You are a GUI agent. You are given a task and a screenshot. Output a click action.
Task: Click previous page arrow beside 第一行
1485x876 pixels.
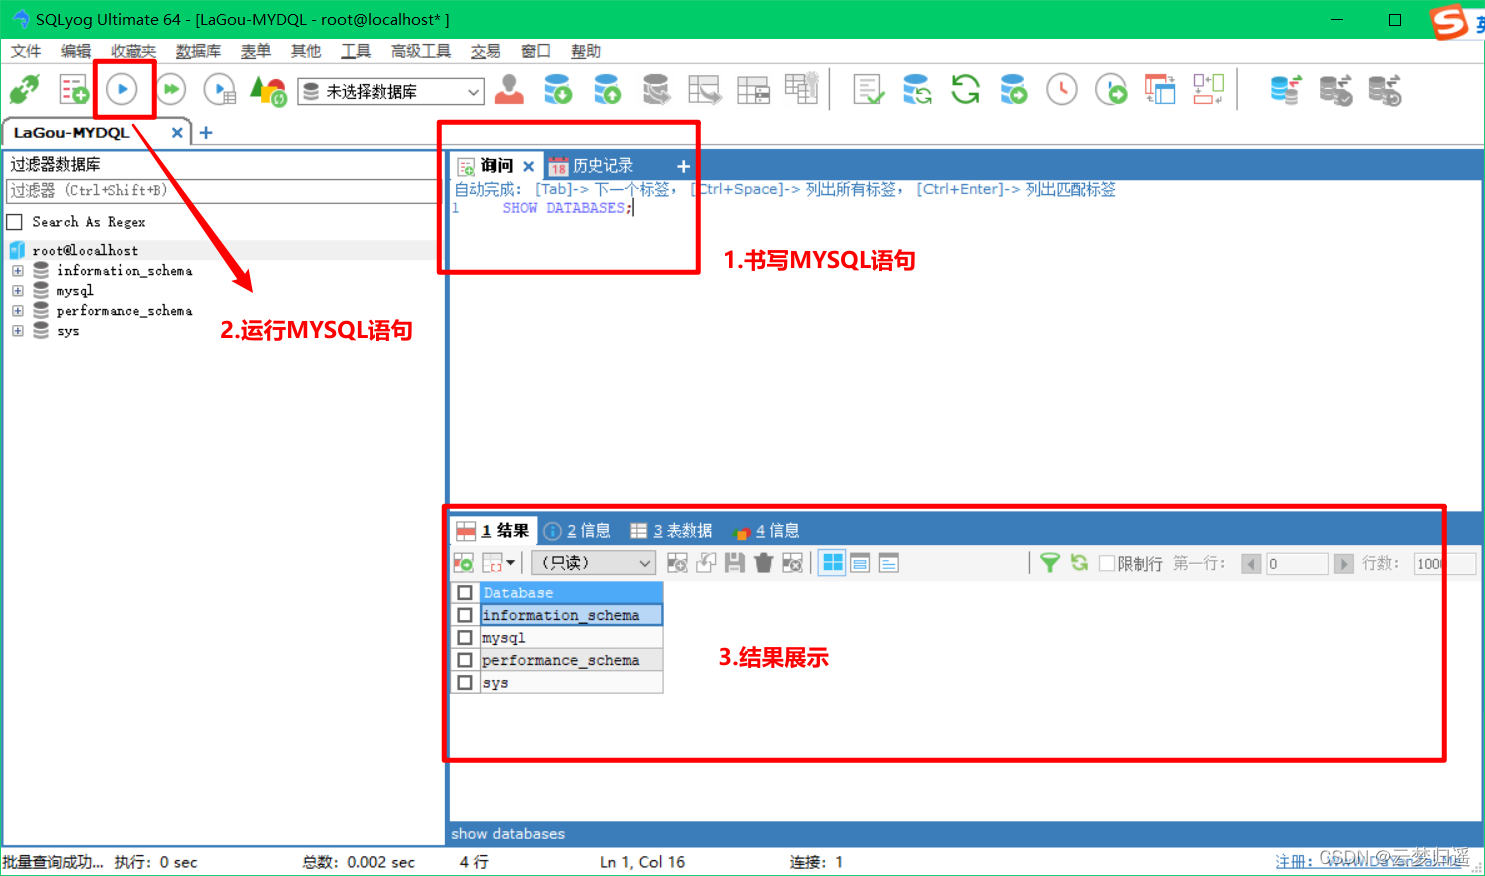coord(1251,564)
